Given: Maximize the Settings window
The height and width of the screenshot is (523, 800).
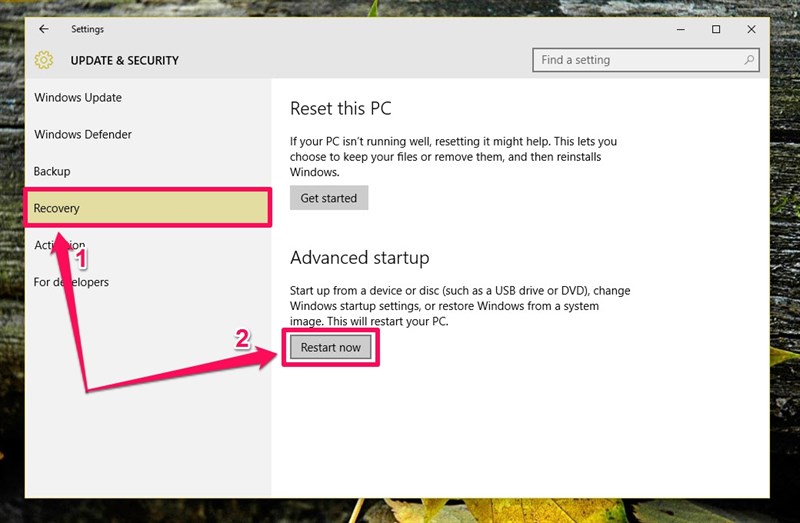Looking at the screenshot, I should [x=715, y=29].
